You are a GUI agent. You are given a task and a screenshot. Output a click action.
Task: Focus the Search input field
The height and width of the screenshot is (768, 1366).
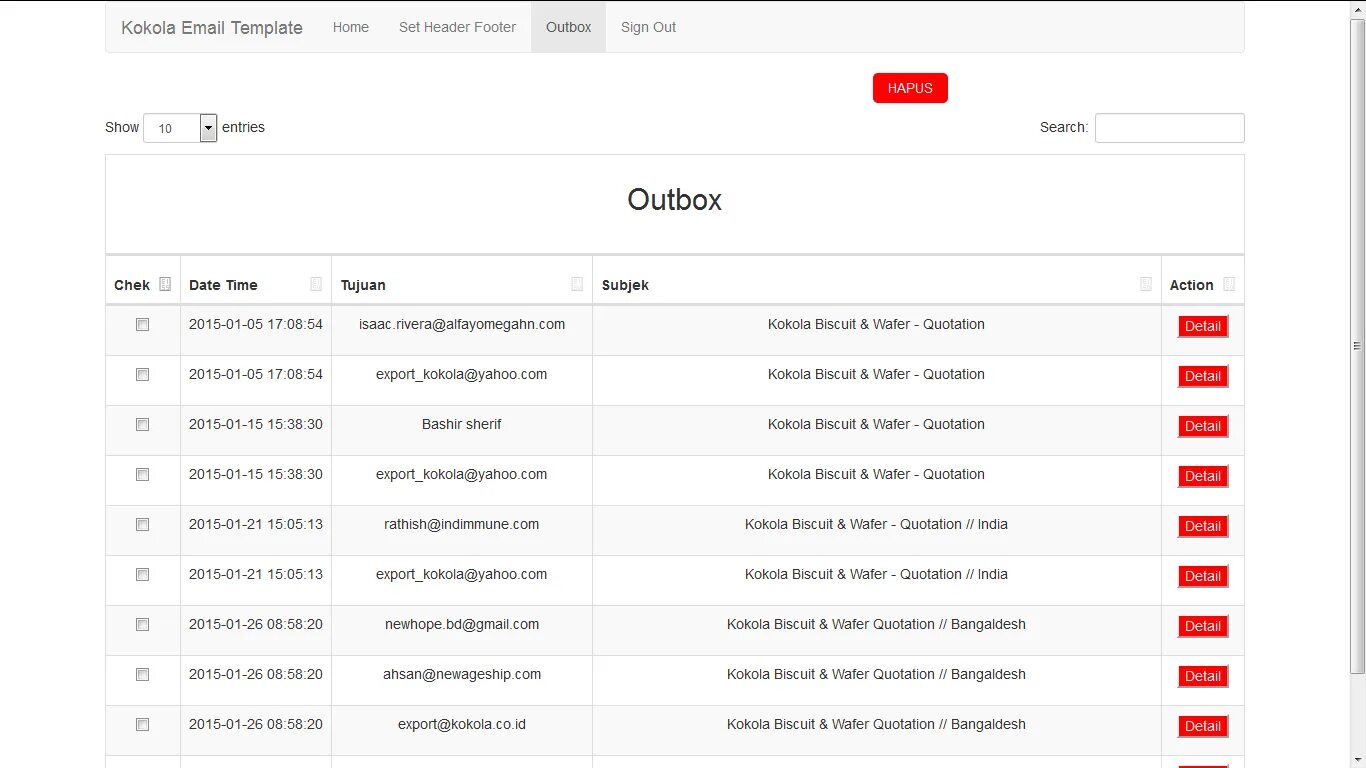1169,128
